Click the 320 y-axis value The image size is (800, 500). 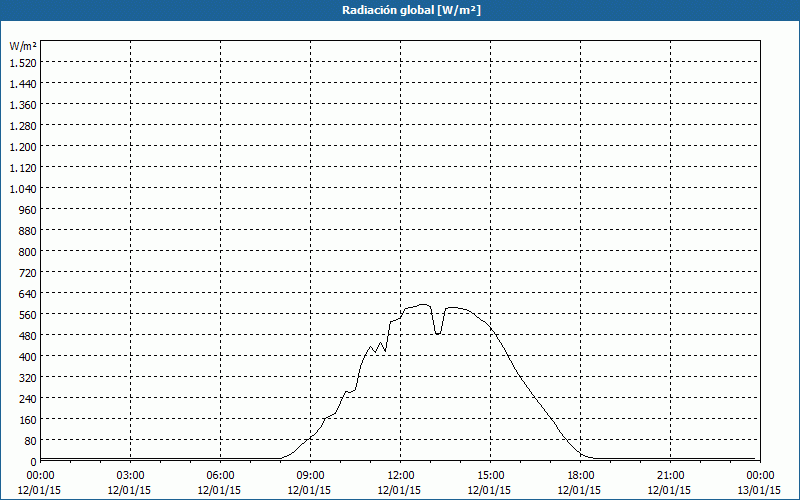(x=30, y=378)
